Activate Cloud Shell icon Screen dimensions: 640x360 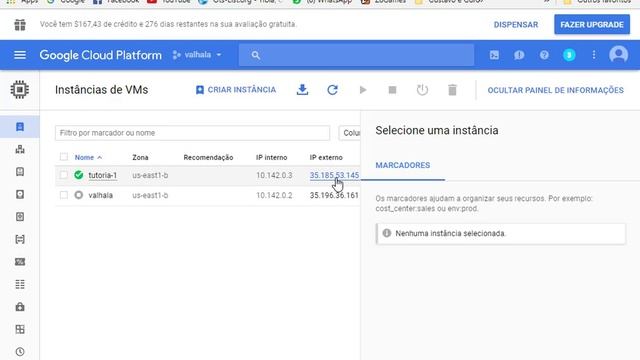click(x=494, y=55)
